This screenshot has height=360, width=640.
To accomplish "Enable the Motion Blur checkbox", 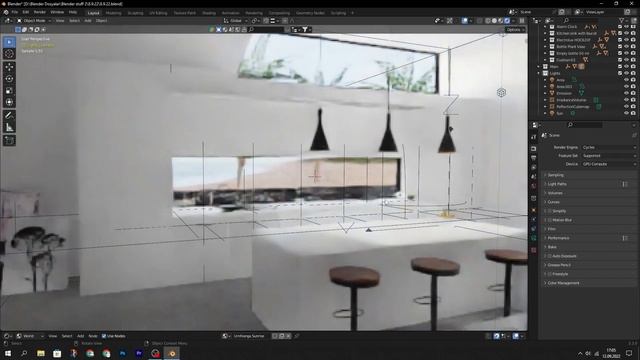I will click(549, 220).
